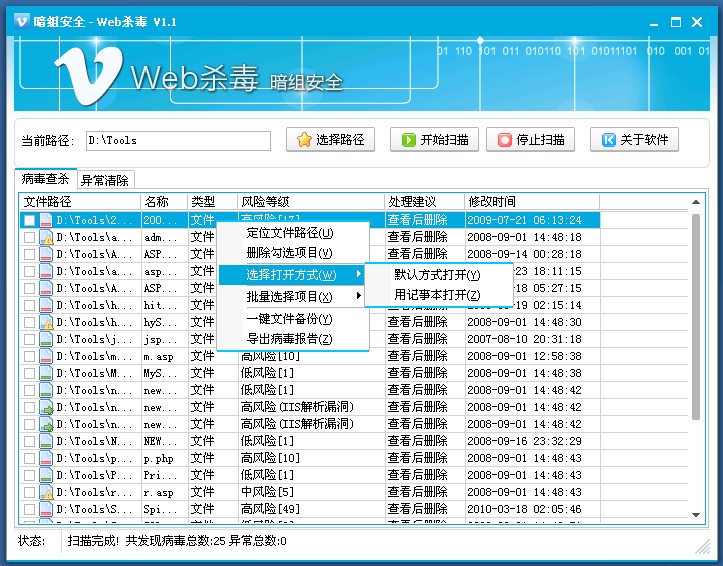The width and height of the screenshot is (723, 566).
Task: Click the file icon next to p.php entry
Action: (x=46, y=459)
